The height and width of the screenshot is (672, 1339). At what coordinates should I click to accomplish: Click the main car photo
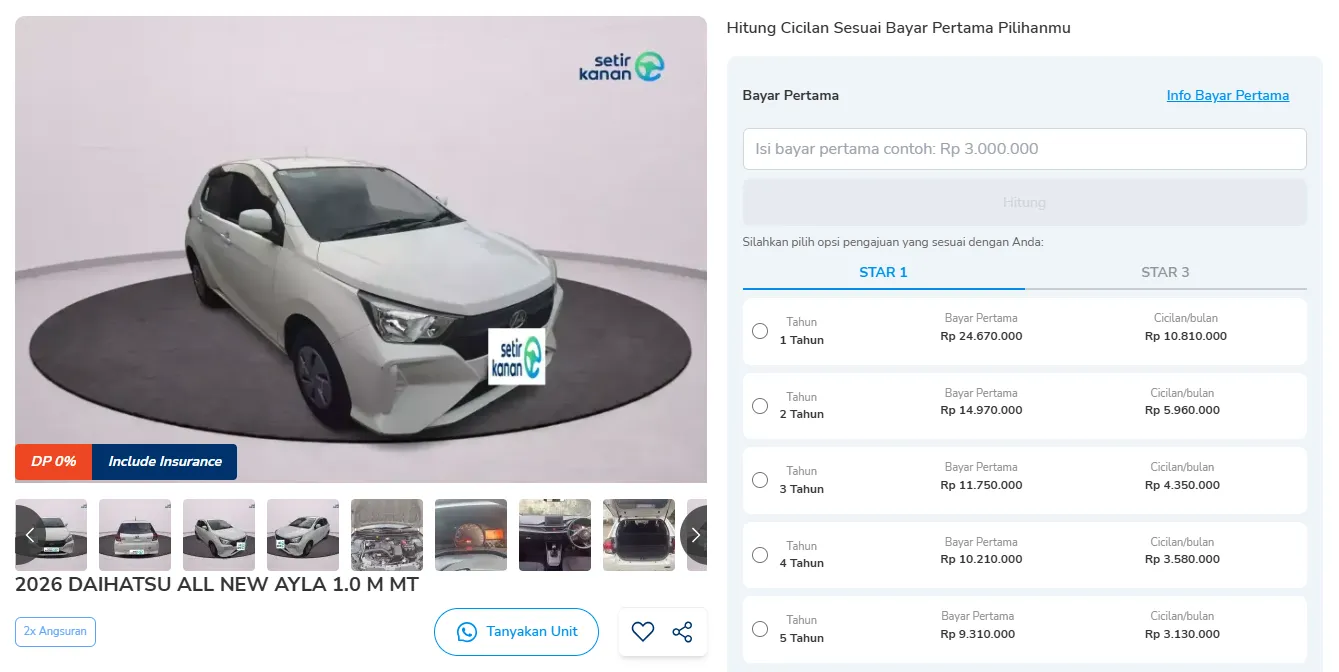[x=361, y=249]
